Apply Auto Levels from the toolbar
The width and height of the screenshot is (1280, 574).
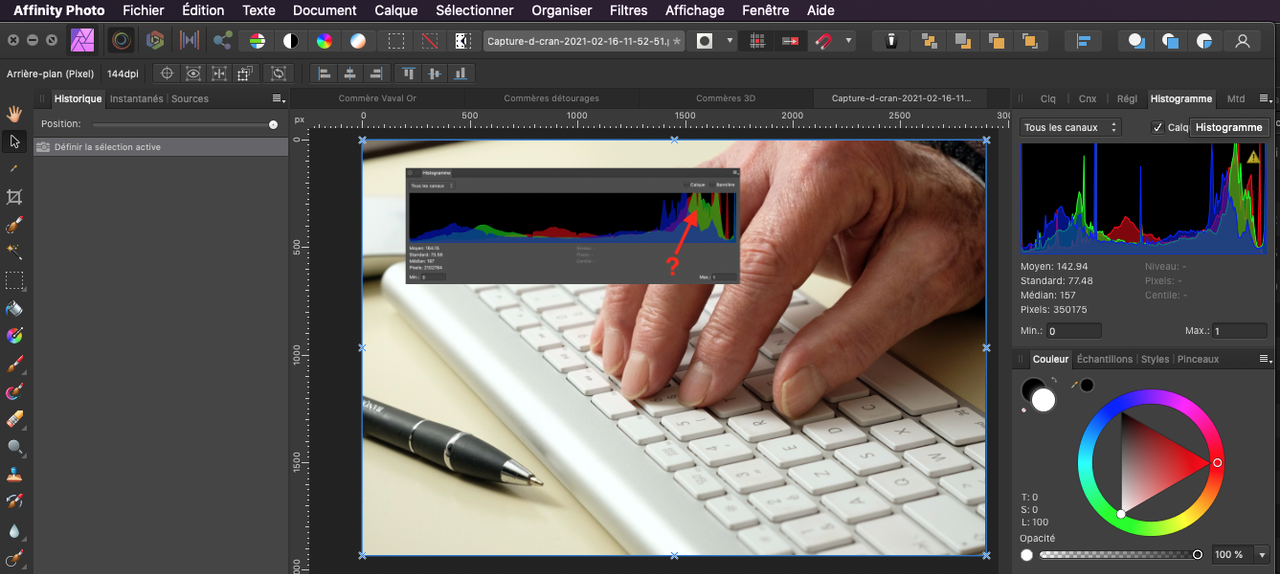click(x=257, y=41)
